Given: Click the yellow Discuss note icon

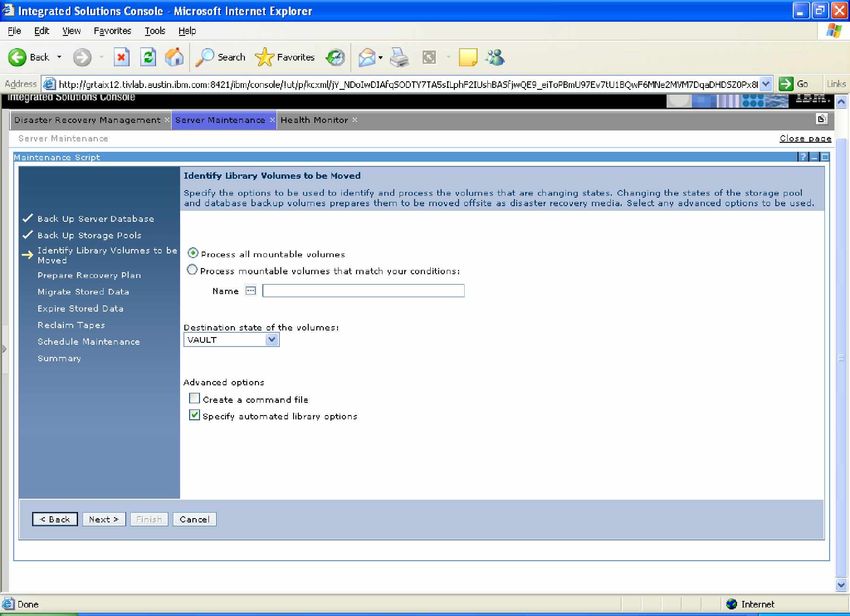Looking at the screenshot, I should pos(468,57).
